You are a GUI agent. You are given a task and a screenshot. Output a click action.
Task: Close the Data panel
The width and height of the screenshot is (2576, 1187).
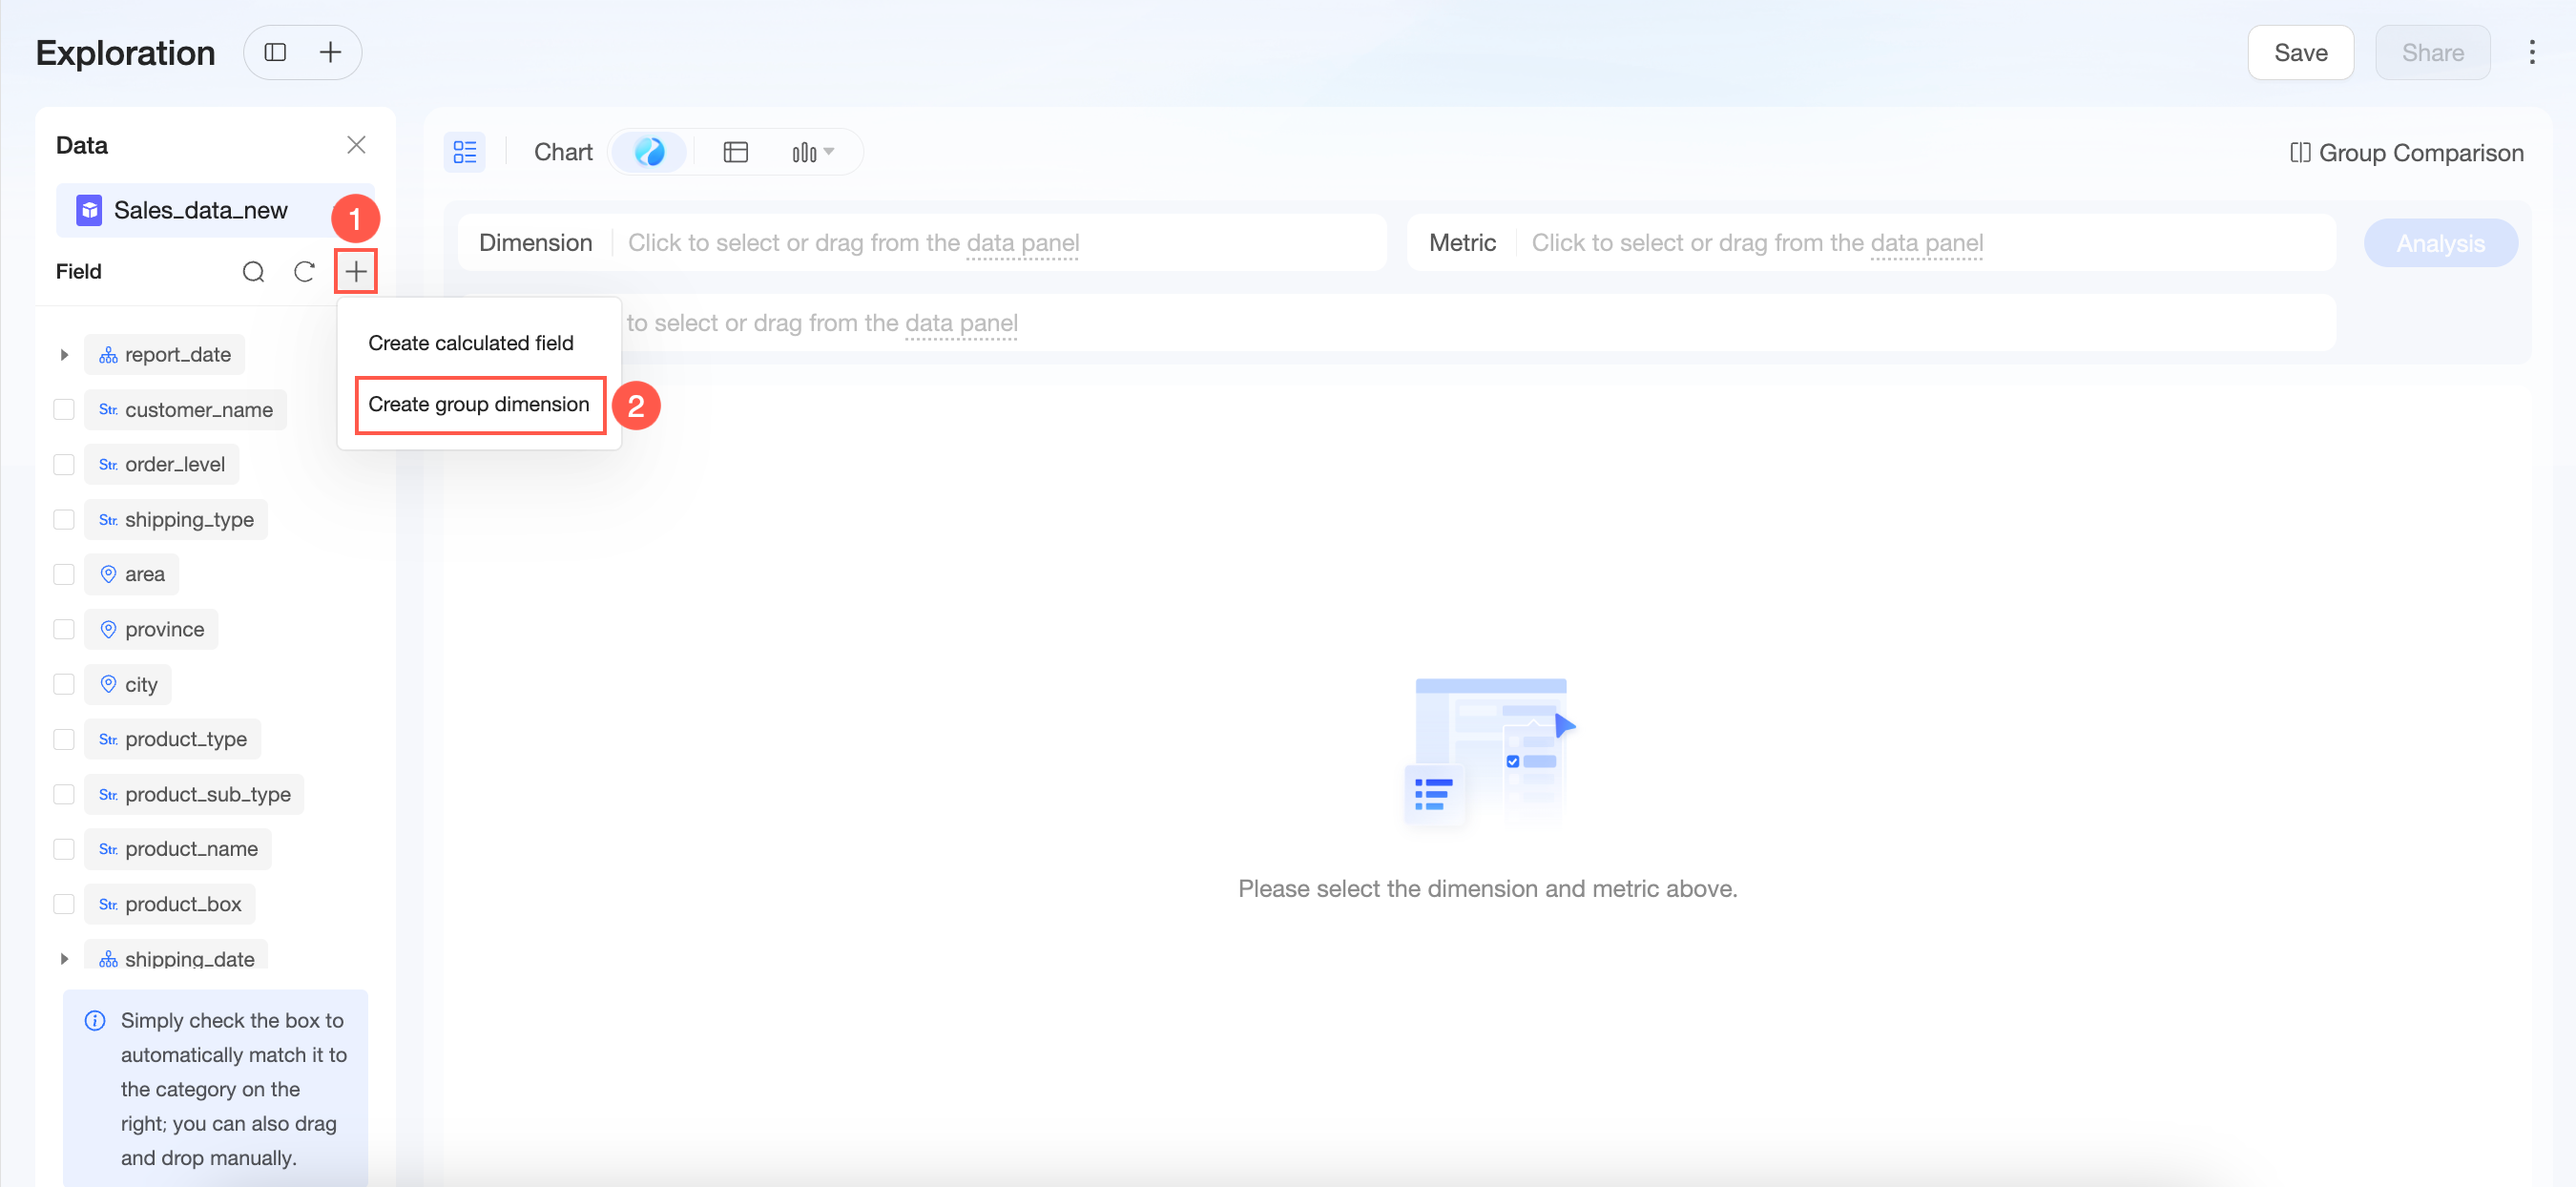tap(356, 145)
